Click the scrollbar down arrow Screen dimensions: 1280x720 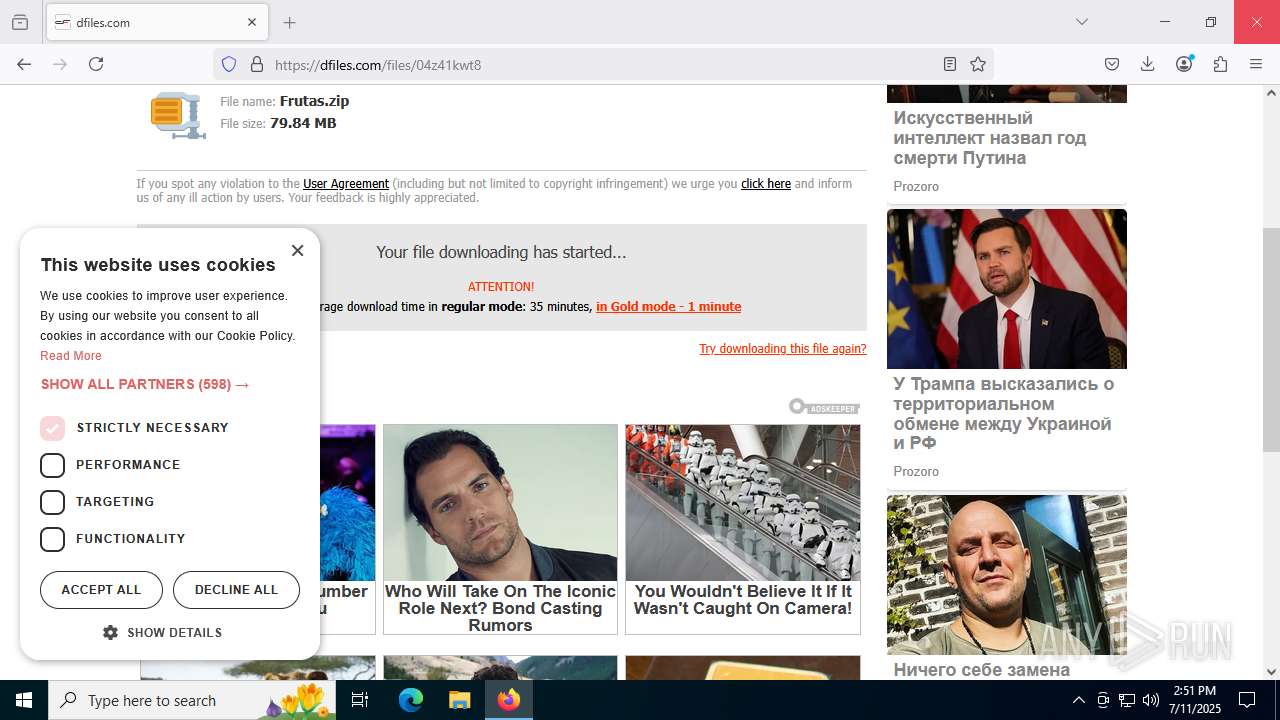(1271, 672)
